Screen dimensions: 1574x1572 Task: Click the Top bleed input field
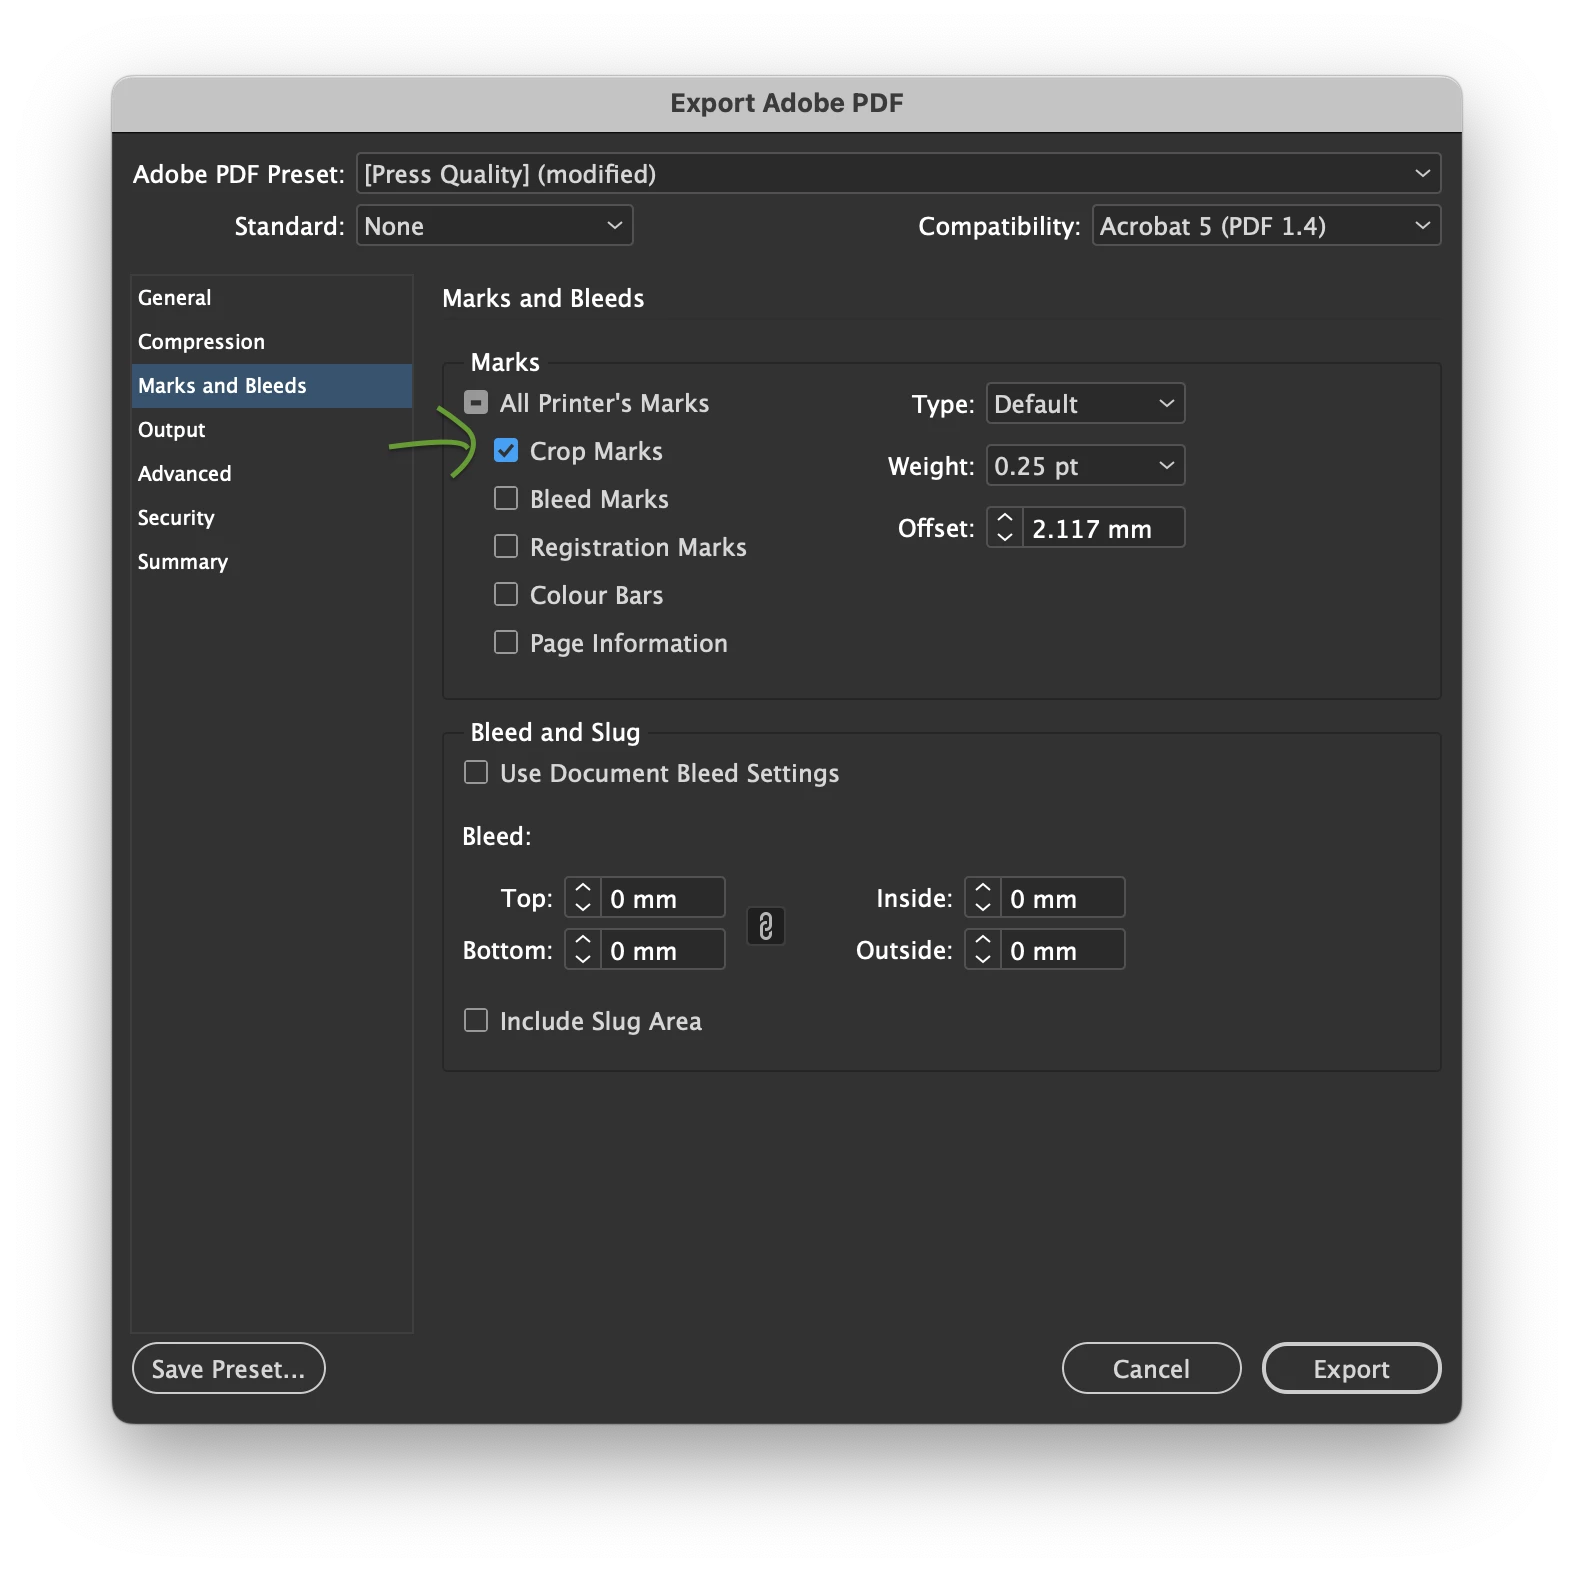coord(662,898)
